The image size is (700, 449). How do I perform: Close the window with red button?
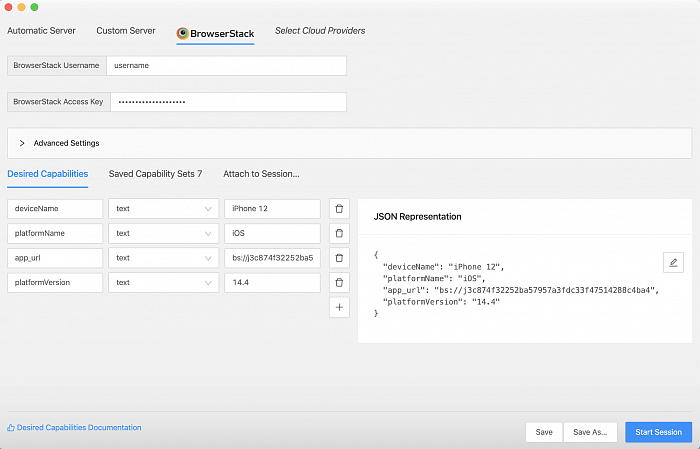click(8, 7)
